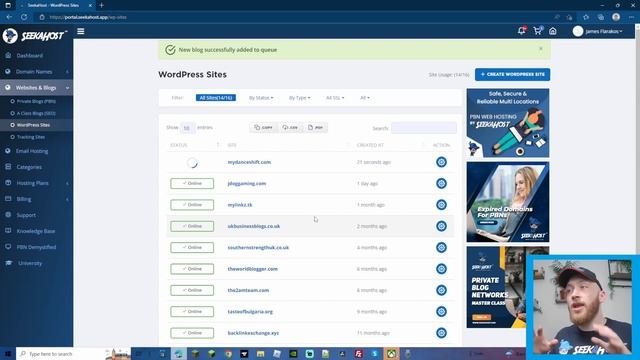Click the CSV export button
The height and width of the screenshot is (360, 640).
point(290,127)
